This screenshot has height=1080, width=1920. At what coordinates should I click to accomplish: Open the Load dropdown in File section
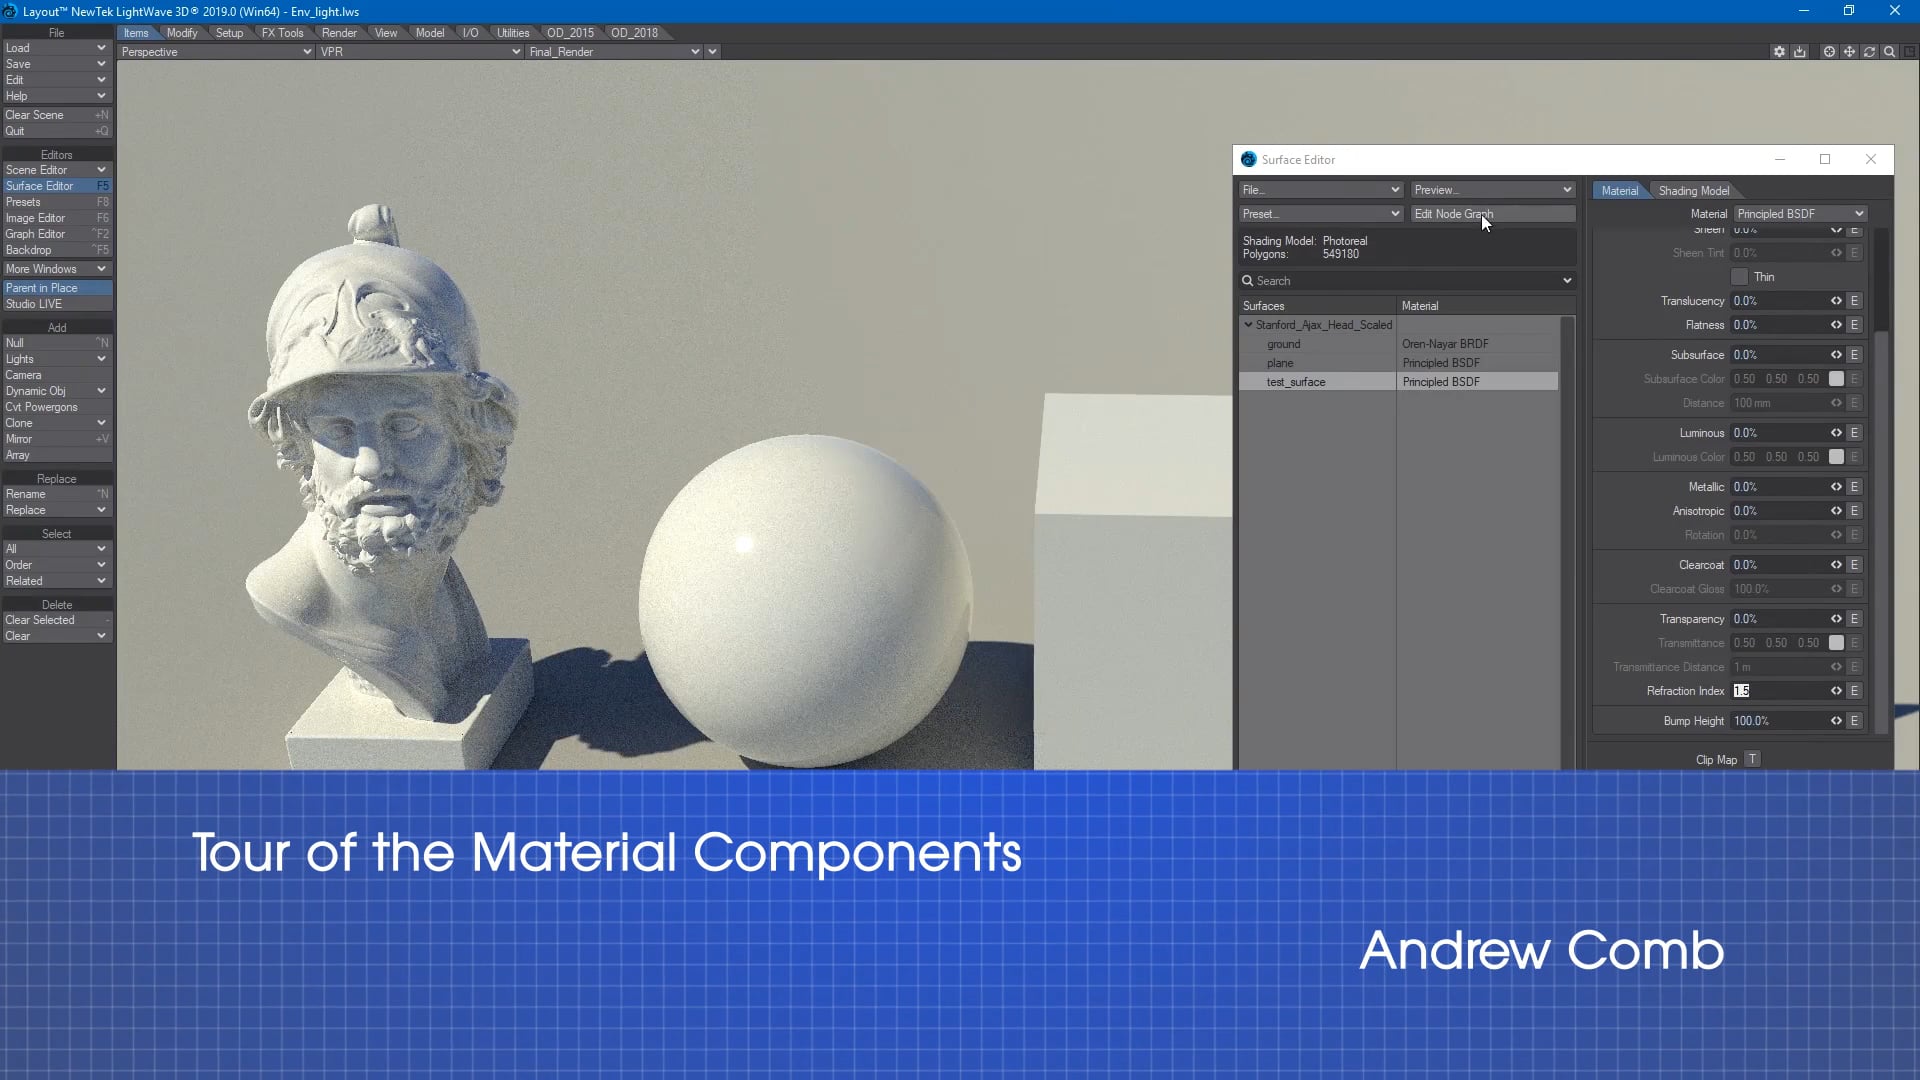pyautogui.click(x=56, y=48)
